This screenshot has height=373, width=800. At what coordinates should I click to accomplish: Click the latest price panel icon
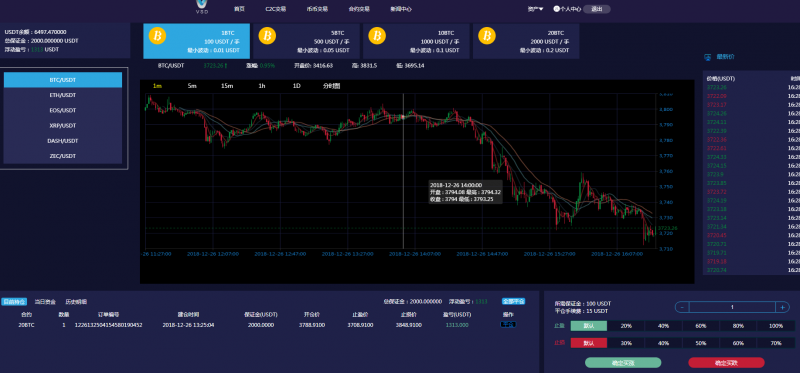708,57
